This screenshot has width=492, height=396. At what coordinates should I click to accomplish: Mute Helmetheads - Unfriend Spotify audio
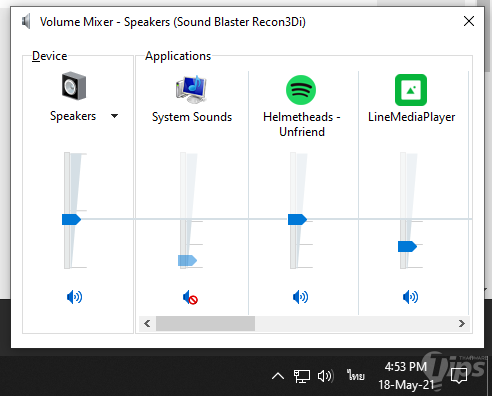point(300,297)
